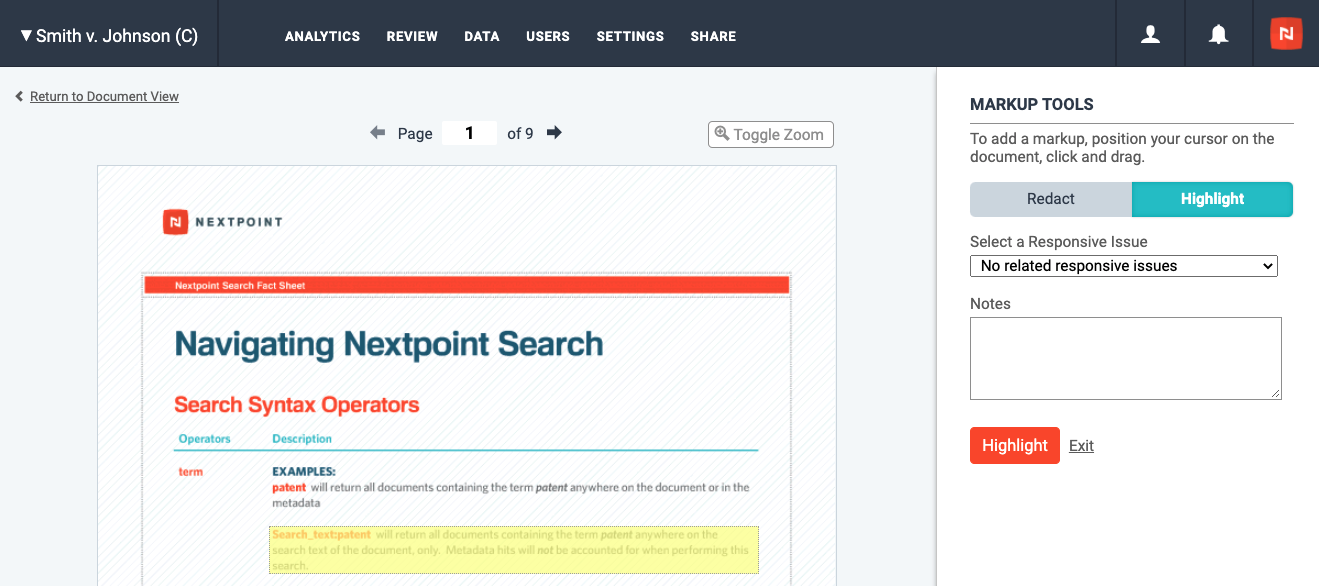The height and width of the screenshot is (586, 1319).
Task: Open the Data menu
Action: [482, 36]
